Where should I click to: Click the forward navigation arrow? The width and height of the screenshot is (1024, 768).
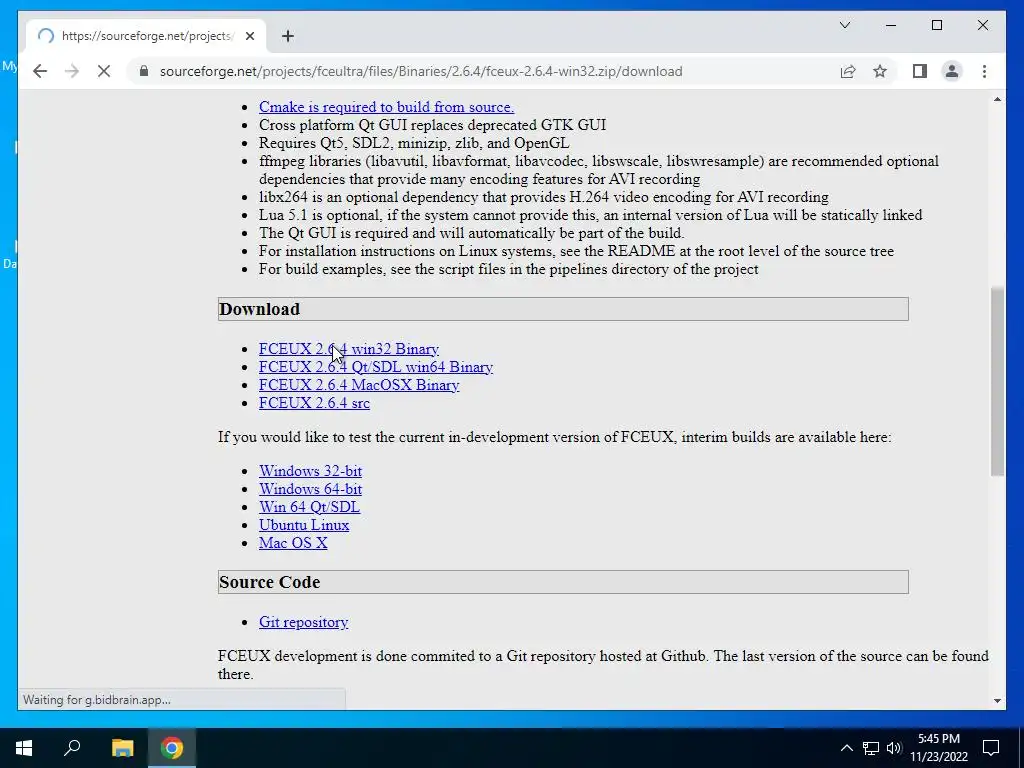point(72,71)
